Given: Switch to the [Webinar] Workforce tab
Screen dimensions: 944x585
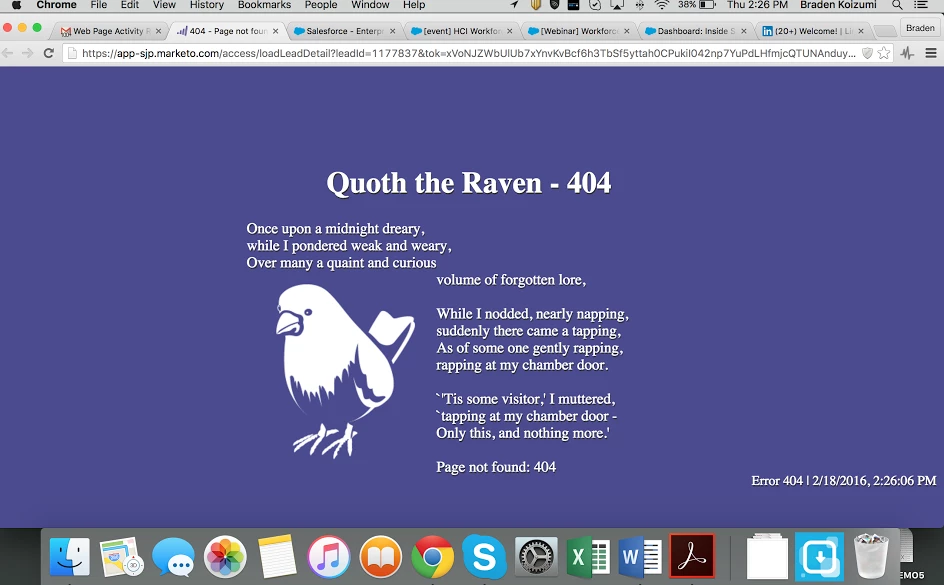Looking at the screenshot, I should [578, 31].
